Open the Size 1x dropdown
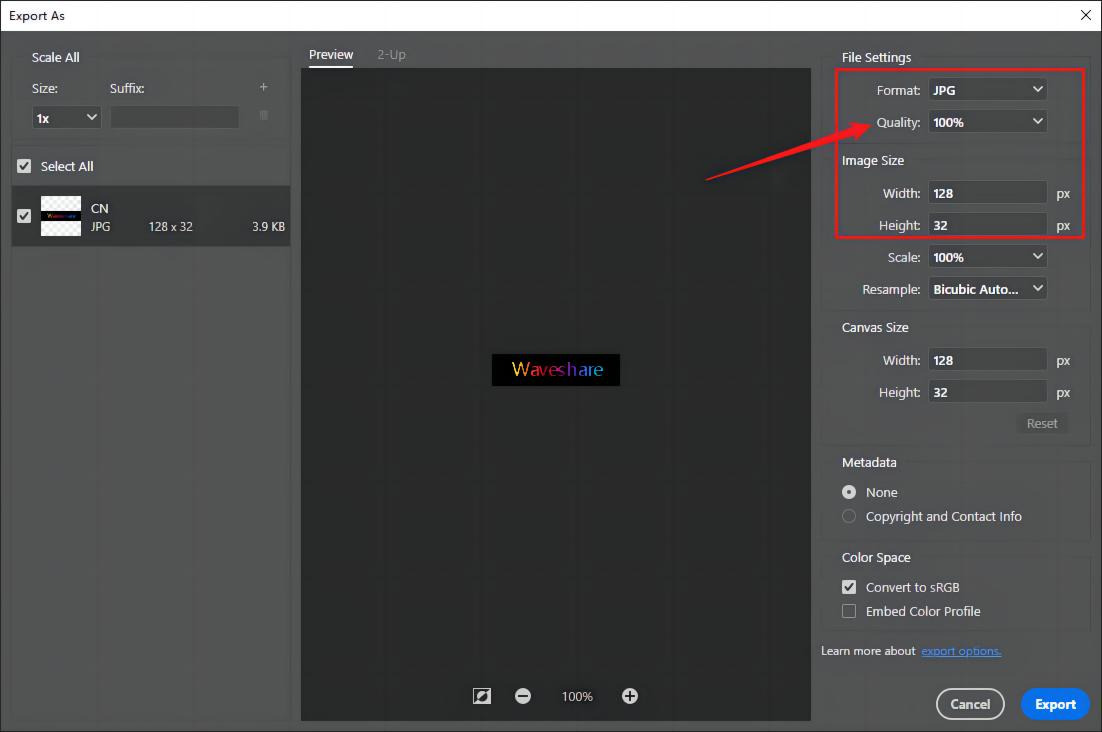The width and height of the screenshot is (1102, 732). 66,117
